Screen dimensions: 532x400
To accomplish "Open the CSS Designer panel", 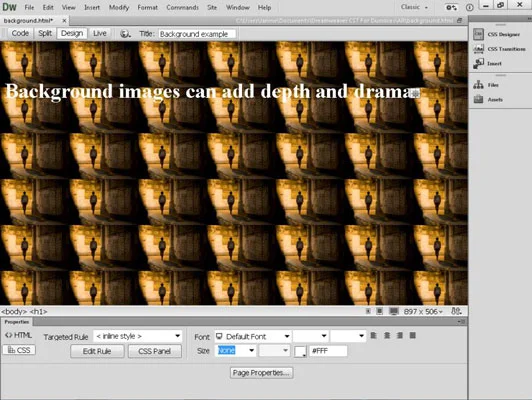I will click(x=496, y=34).
